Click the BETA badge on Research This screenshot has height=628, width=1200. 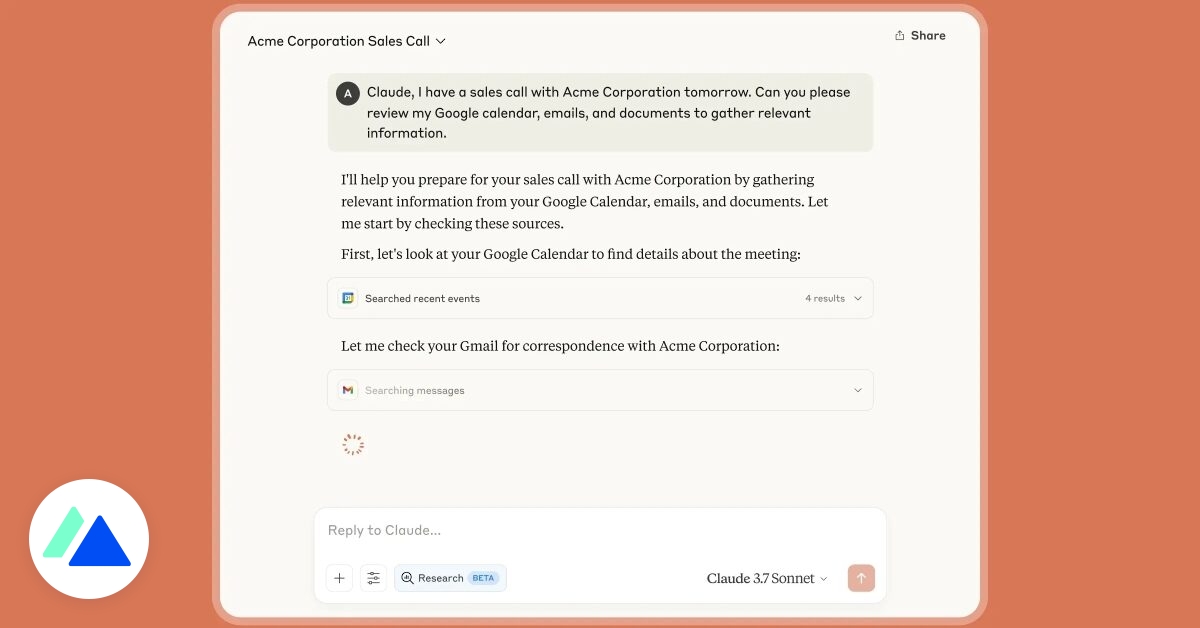[x=481, y=578]
